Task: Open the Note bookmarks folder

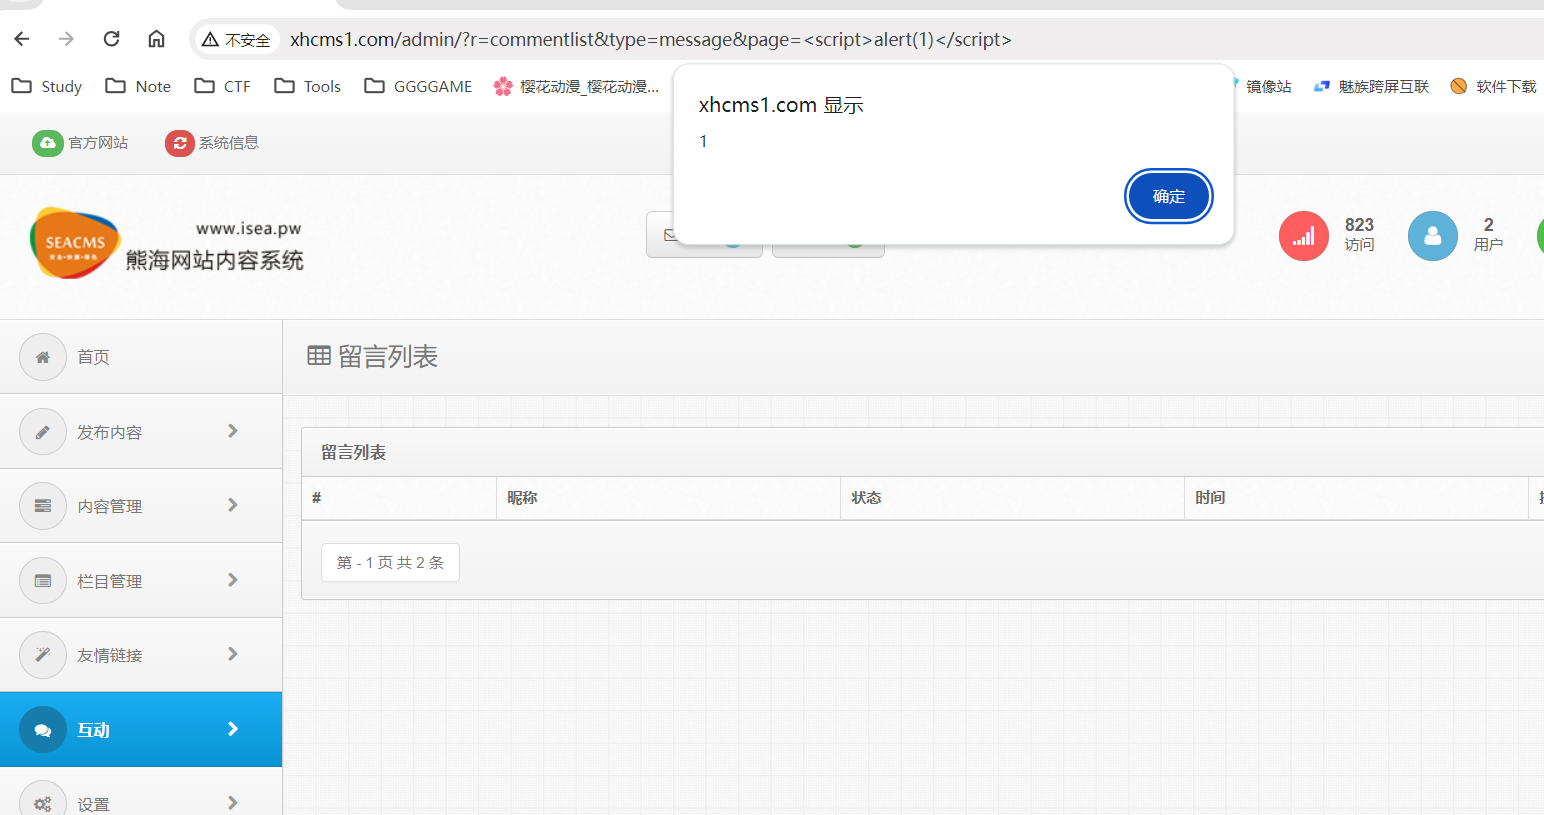Action: pos(138,86)
